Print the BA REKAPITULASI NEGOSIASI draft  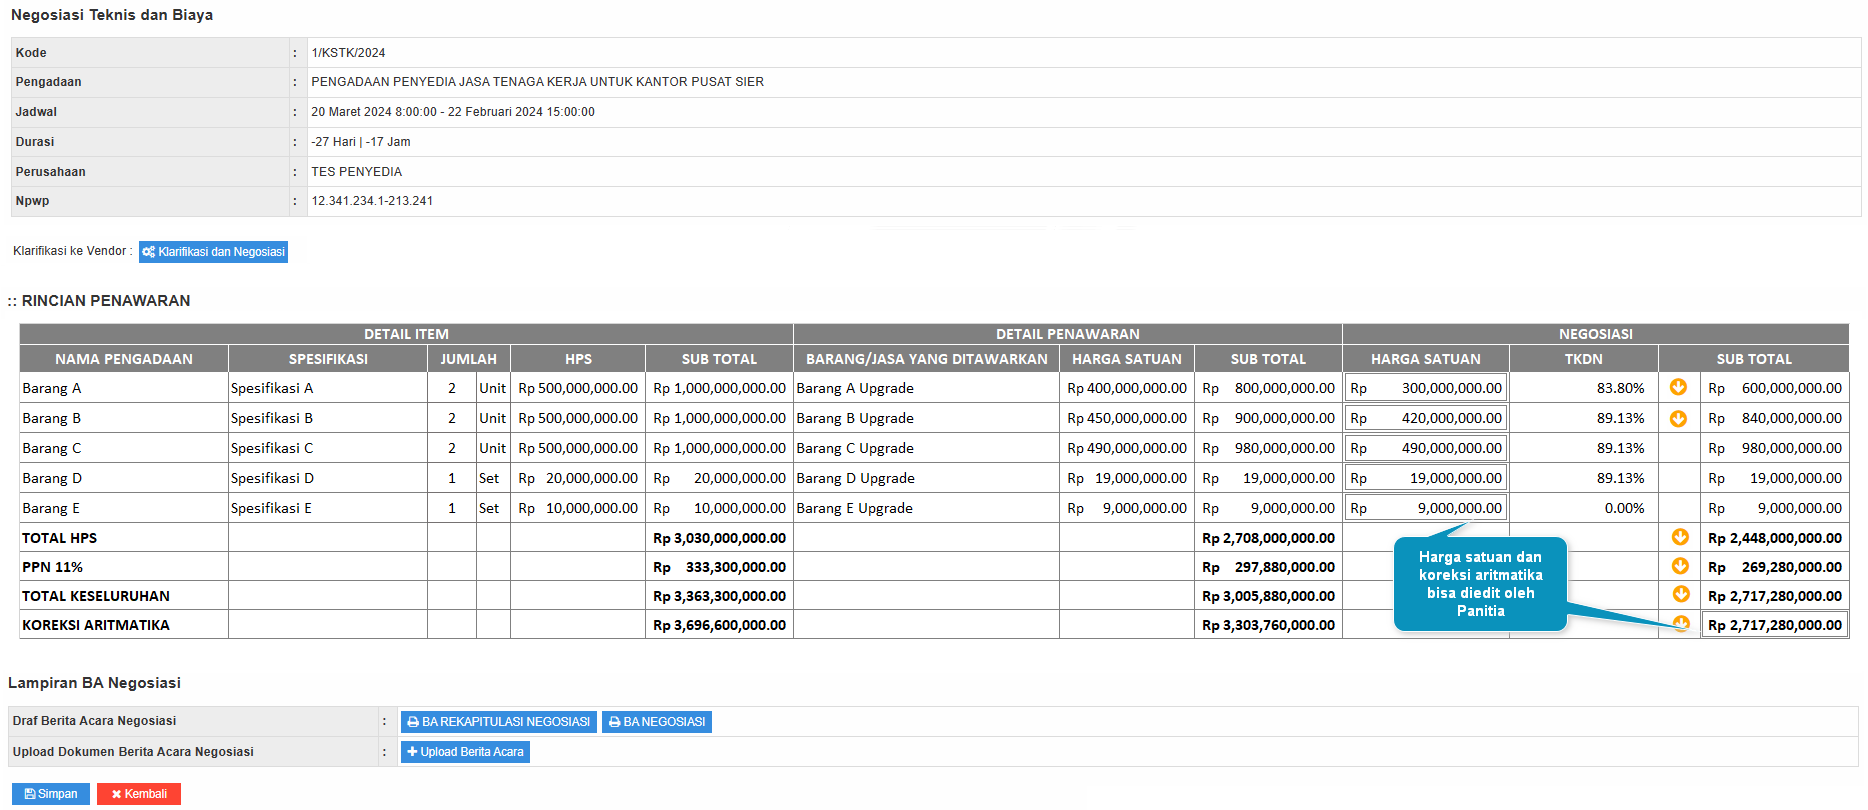[x=498, y=722]
